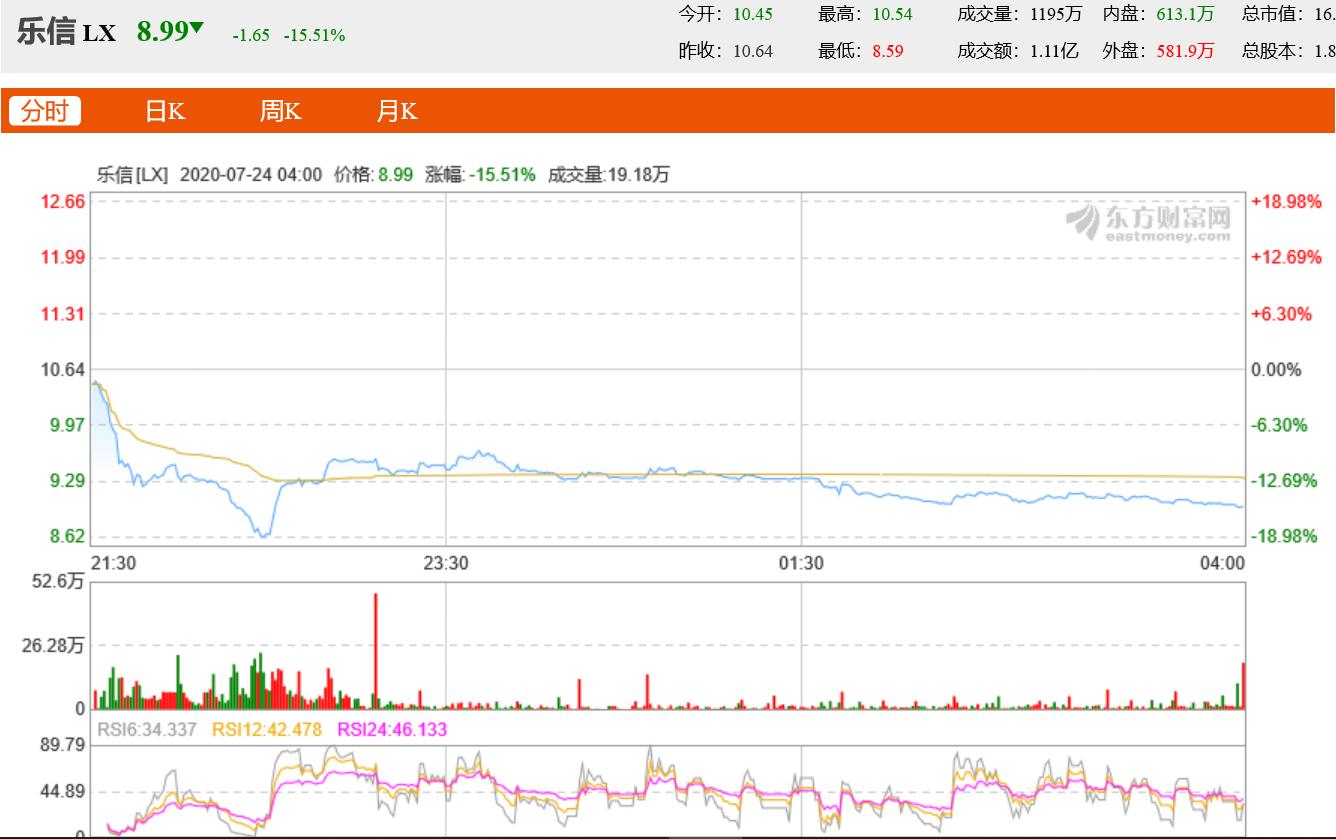This screenshot has width=1336, height=839.
Task: Click the 乐信 LX stock name
Action: [66, 32]
